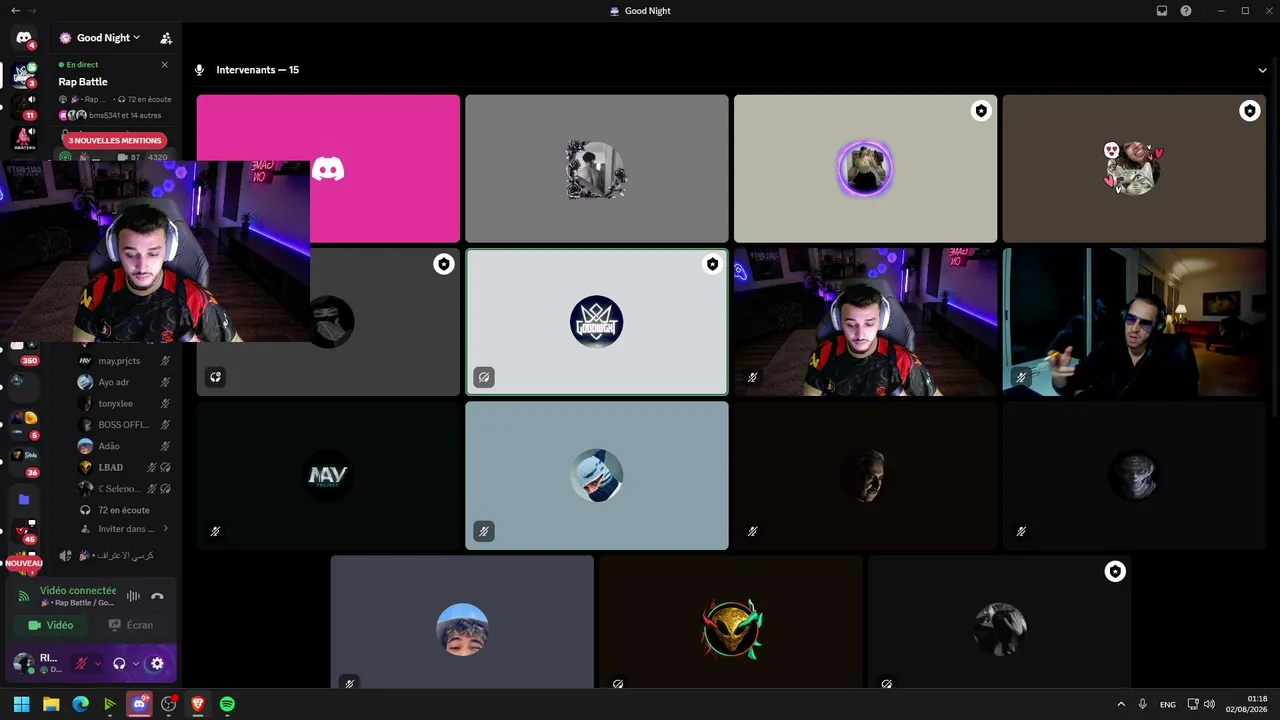Disconnect from the voice channel
The height and width of the screenshot is (720, 1280).
click(157, 596)
